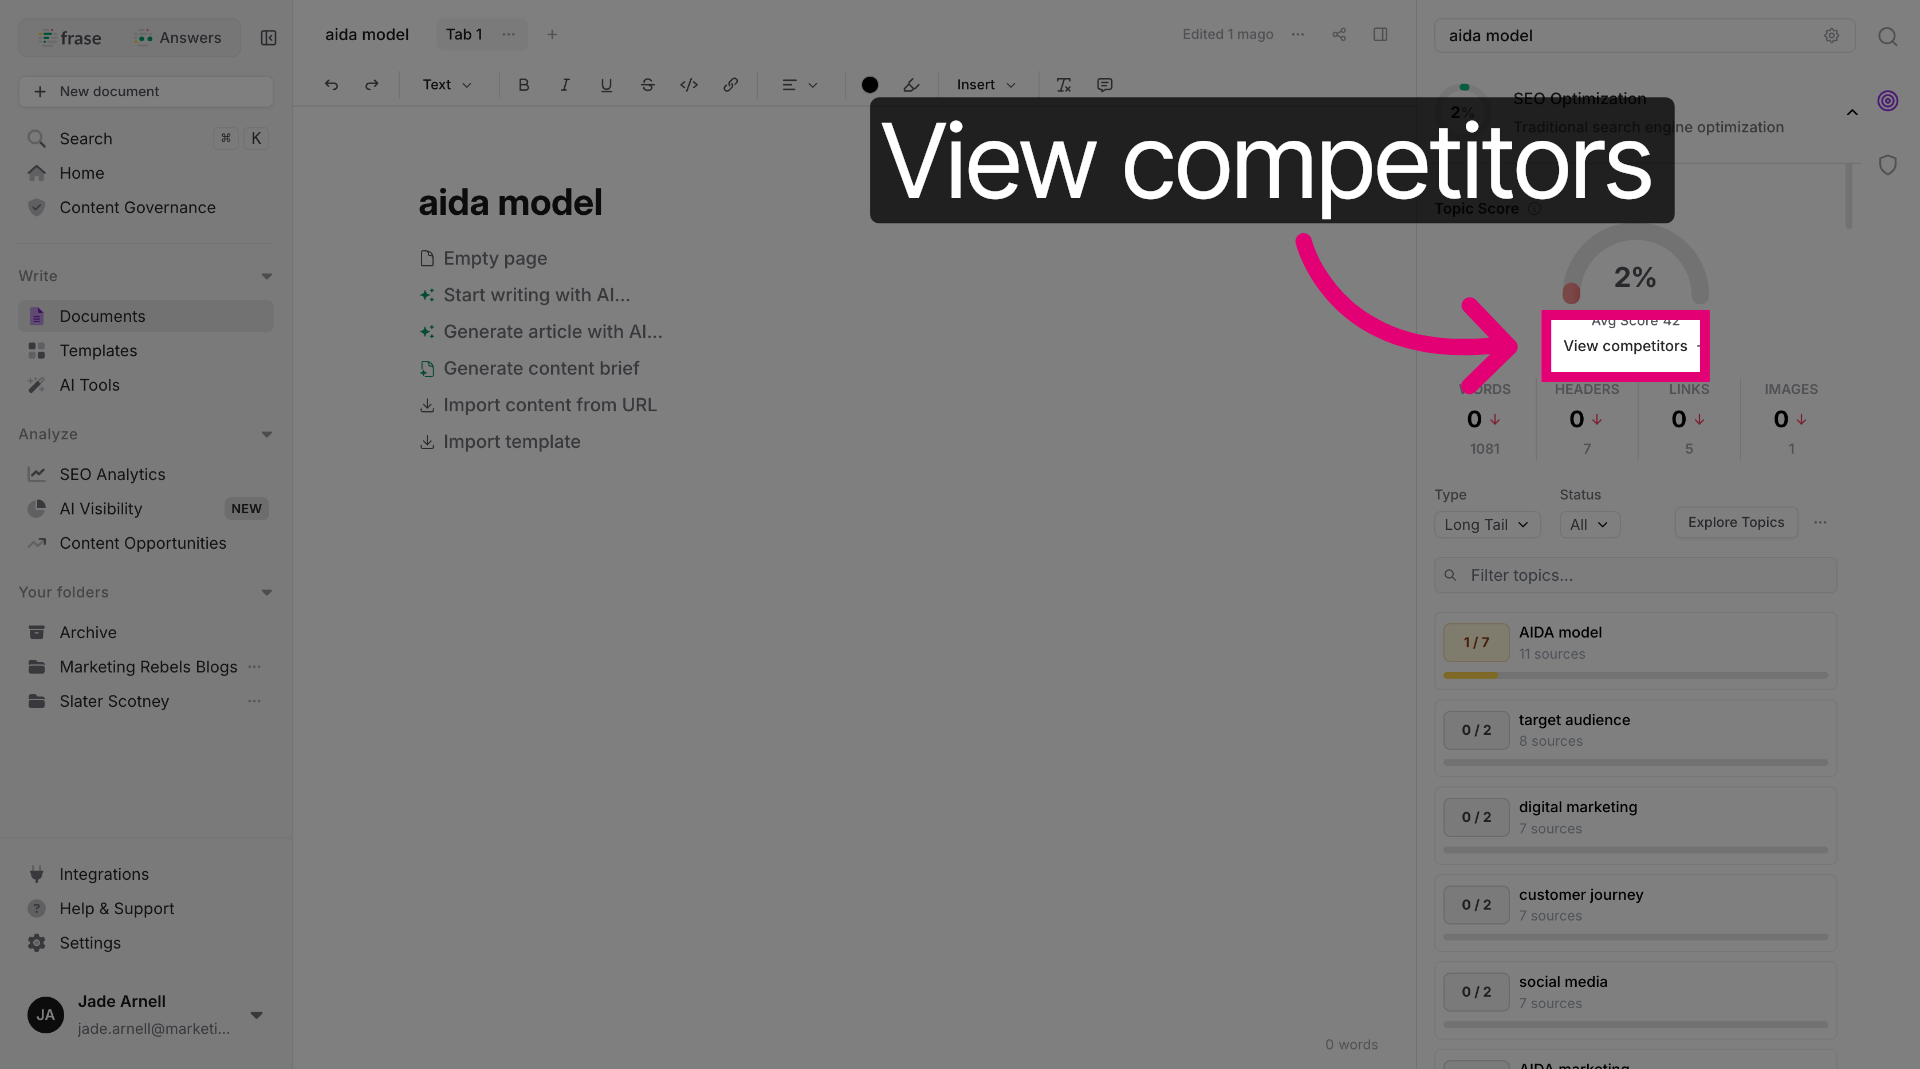Open the Insert dropdown menu
The width and height of the screenshot is (1920, 1069).
coord(986,85)
